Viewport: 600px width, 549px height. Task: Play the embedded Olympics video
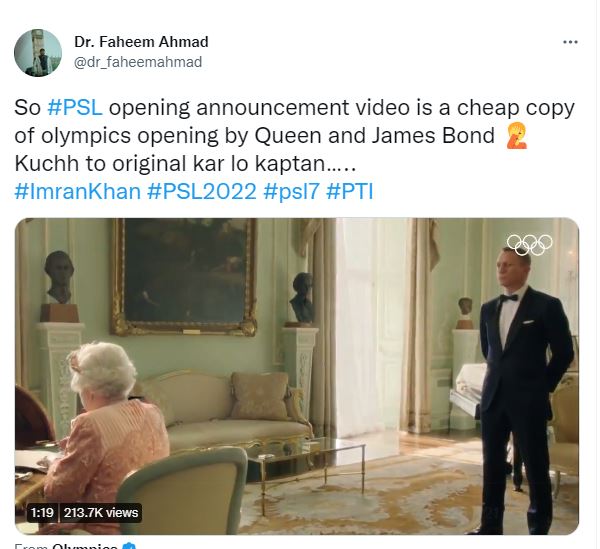coord(297,376)
